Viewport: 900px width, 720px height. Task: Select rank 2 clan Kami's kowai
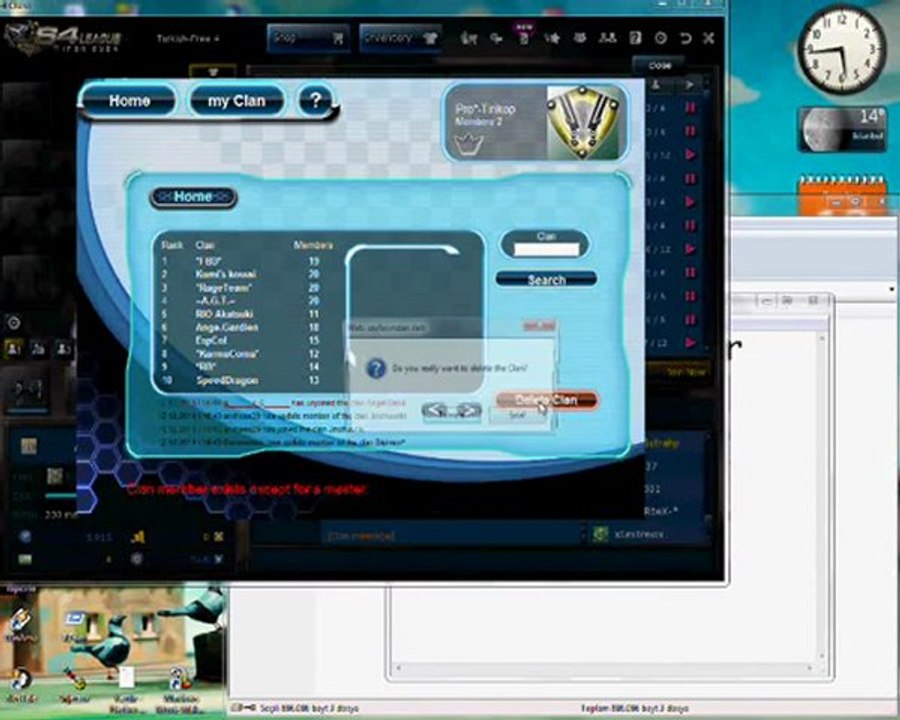240,274
